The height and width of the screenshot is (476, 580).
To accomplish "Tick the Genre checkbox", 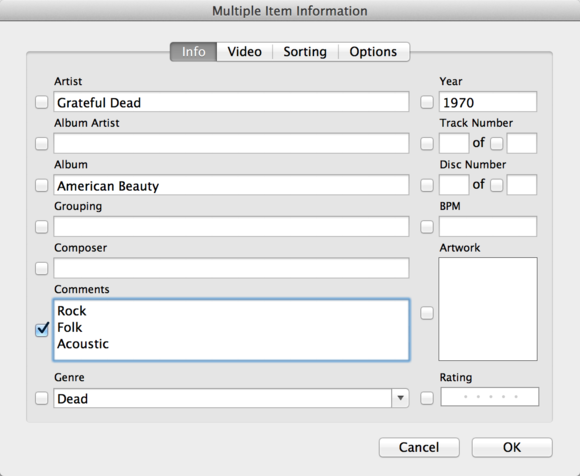I will click(x=41, y=398).
